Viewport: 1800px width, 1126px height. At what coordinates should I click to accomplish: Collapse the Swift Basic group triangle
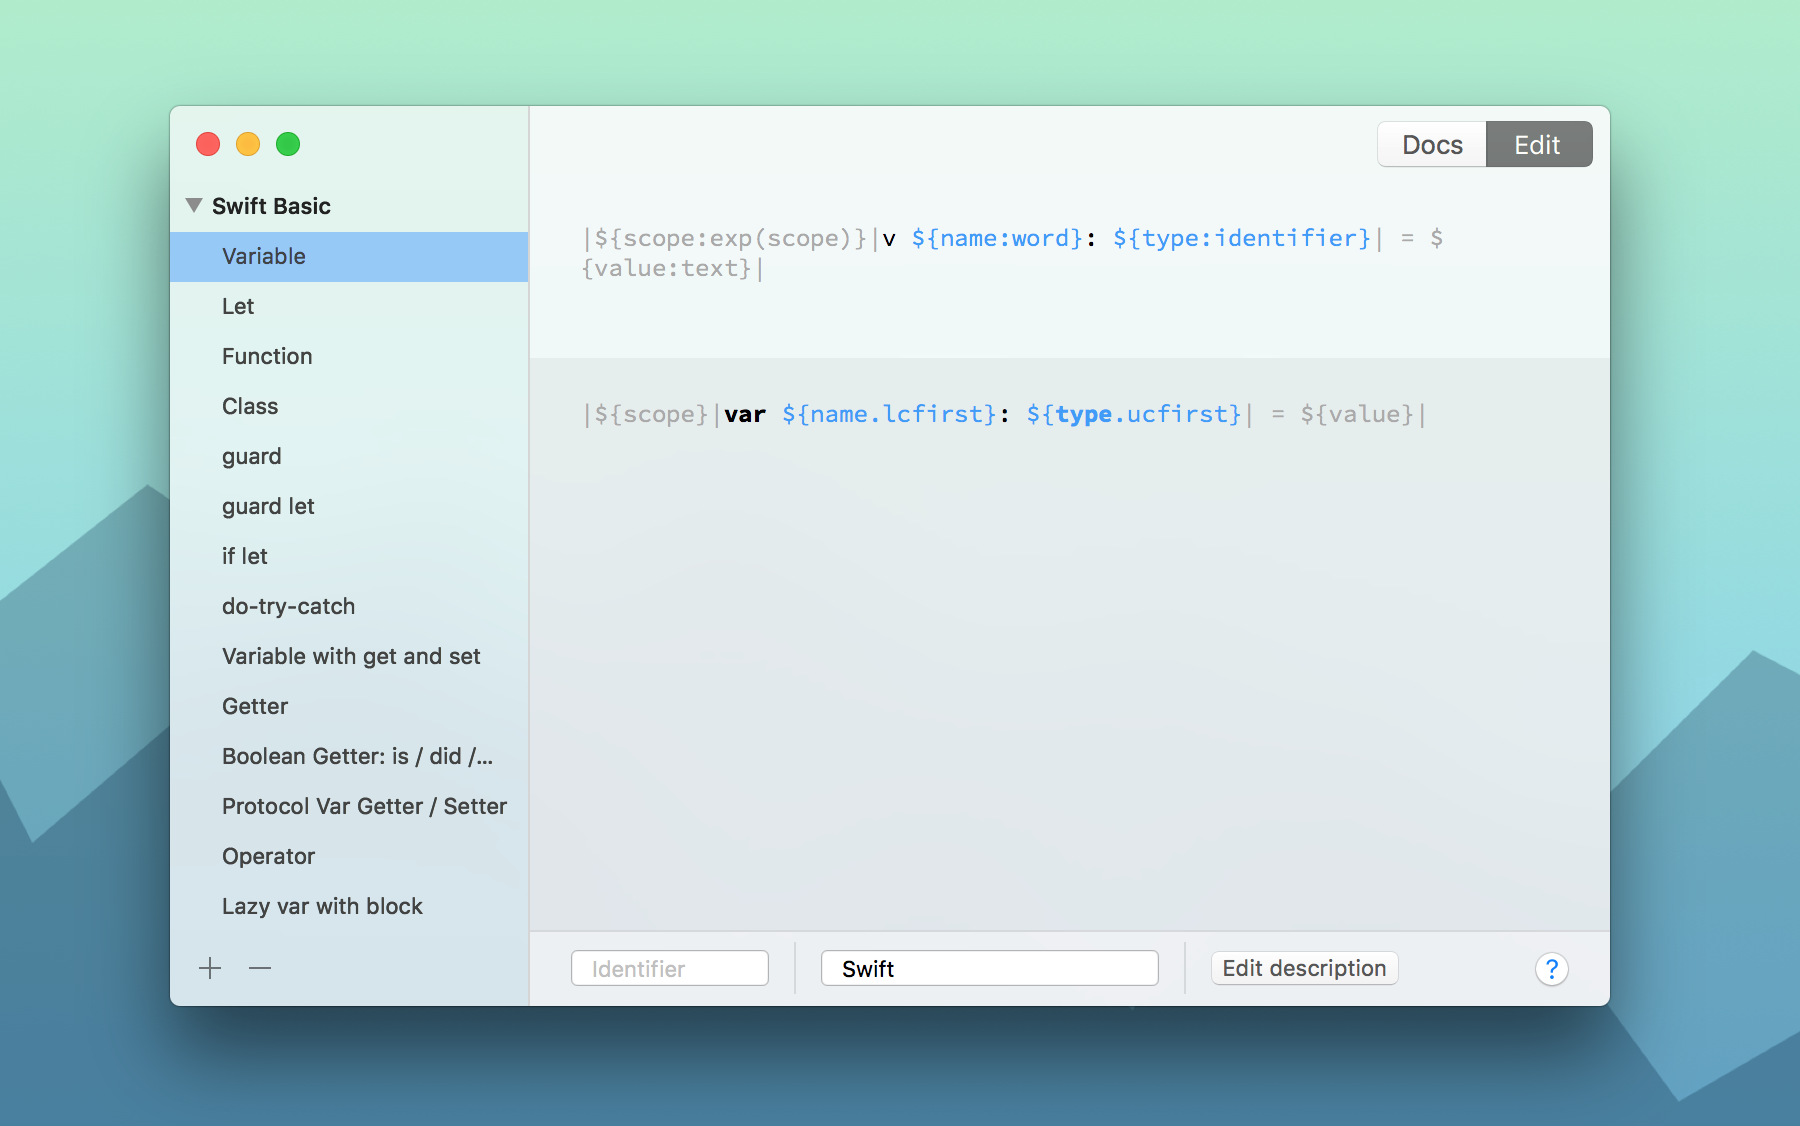pyautogui.click(x=194, y=205)
